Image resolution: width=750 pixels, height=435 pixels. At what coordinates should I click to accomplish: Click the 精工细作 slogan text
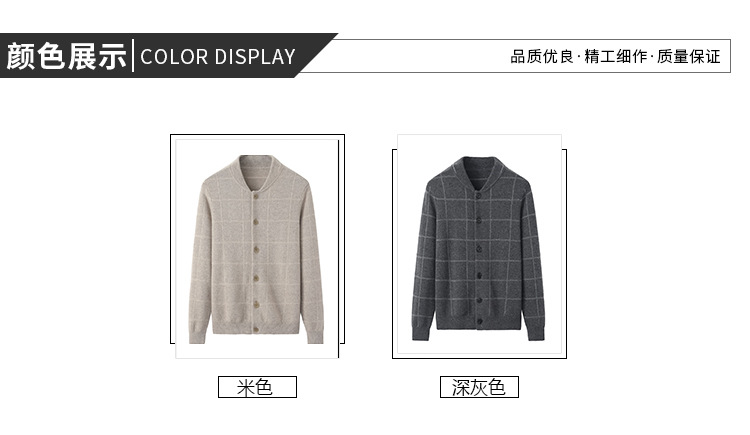(616, 56)
